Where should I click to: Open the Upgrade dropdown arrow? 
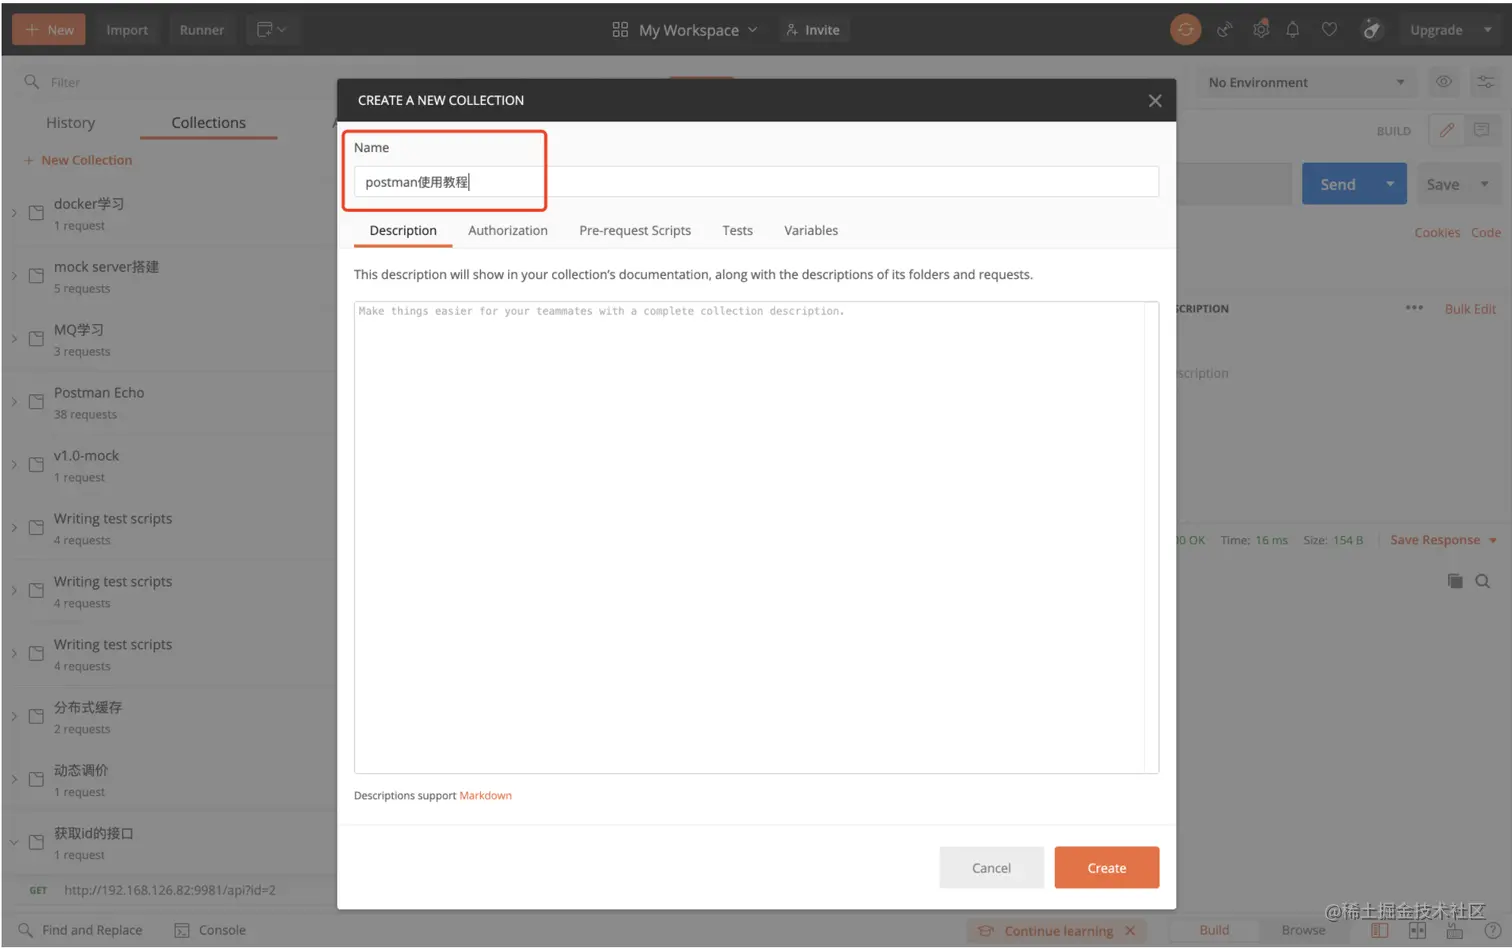click(1488, 30)
